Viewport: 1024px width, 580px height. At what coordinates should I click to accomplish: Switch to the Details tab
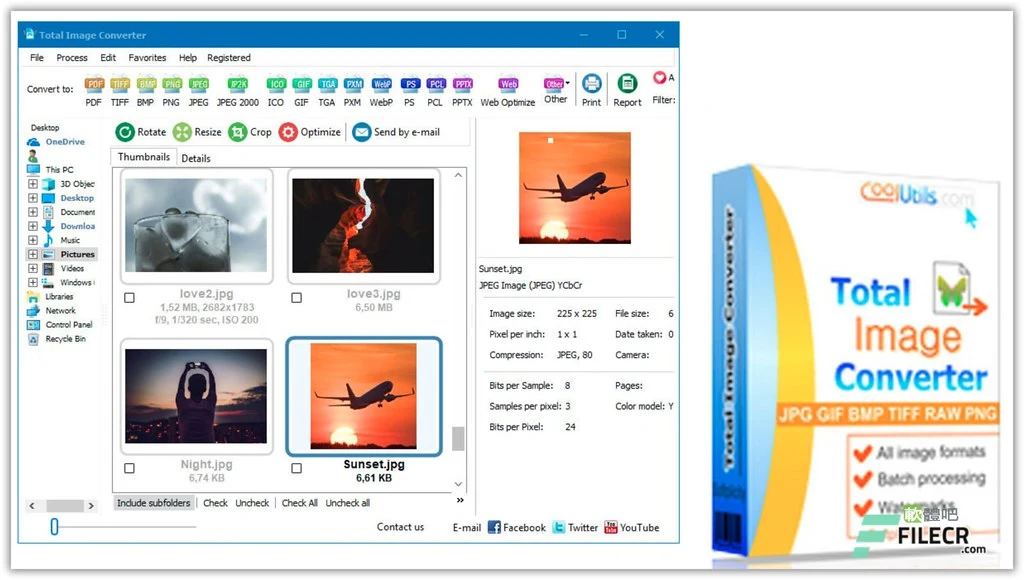tap(196, 158)
